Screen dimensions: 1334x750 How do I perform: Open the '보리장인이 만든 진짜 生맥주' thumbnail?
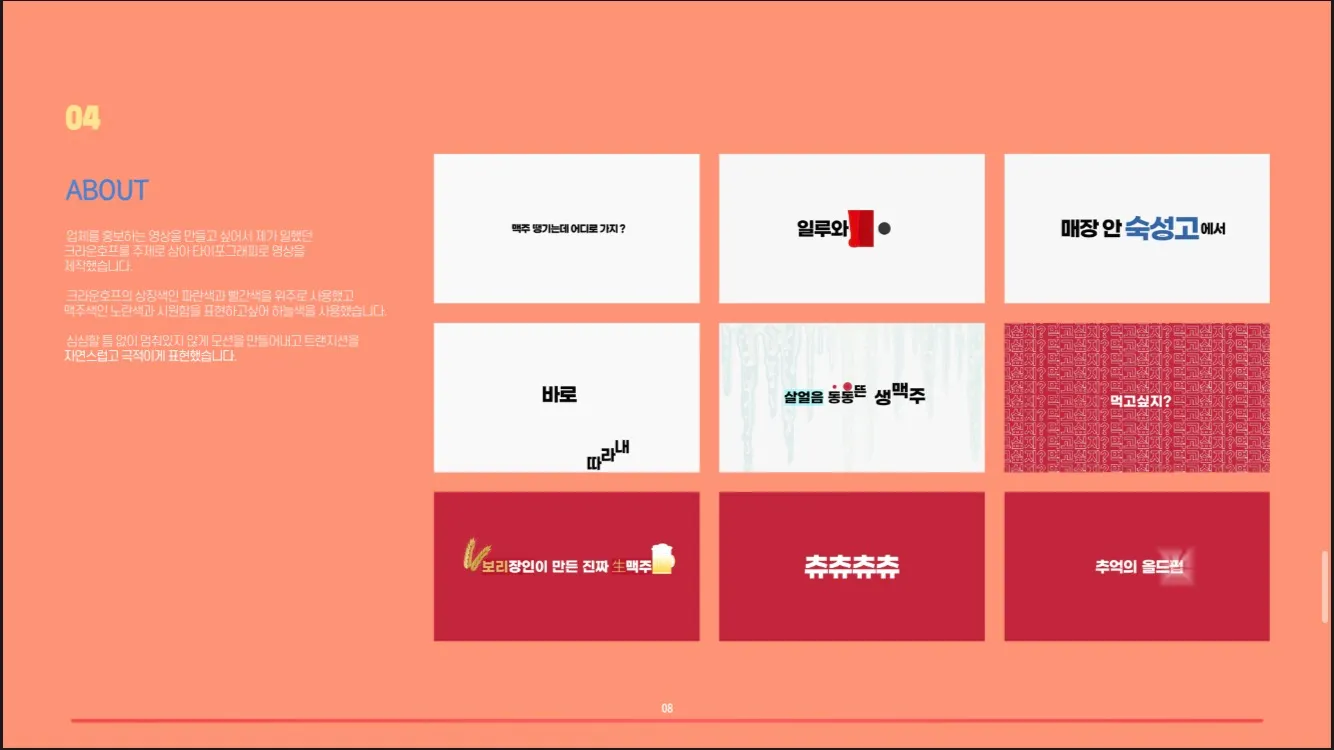(566, 566)
